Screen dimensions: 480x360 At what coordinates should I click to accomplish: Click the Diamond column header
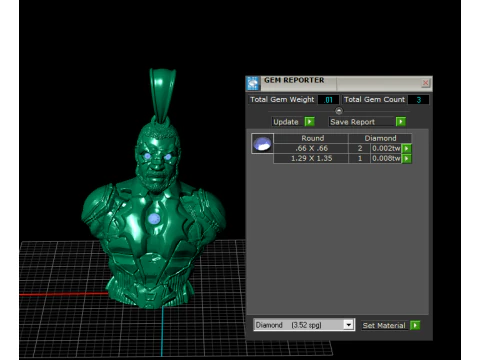pyautogui.click(x=380, y=138)
